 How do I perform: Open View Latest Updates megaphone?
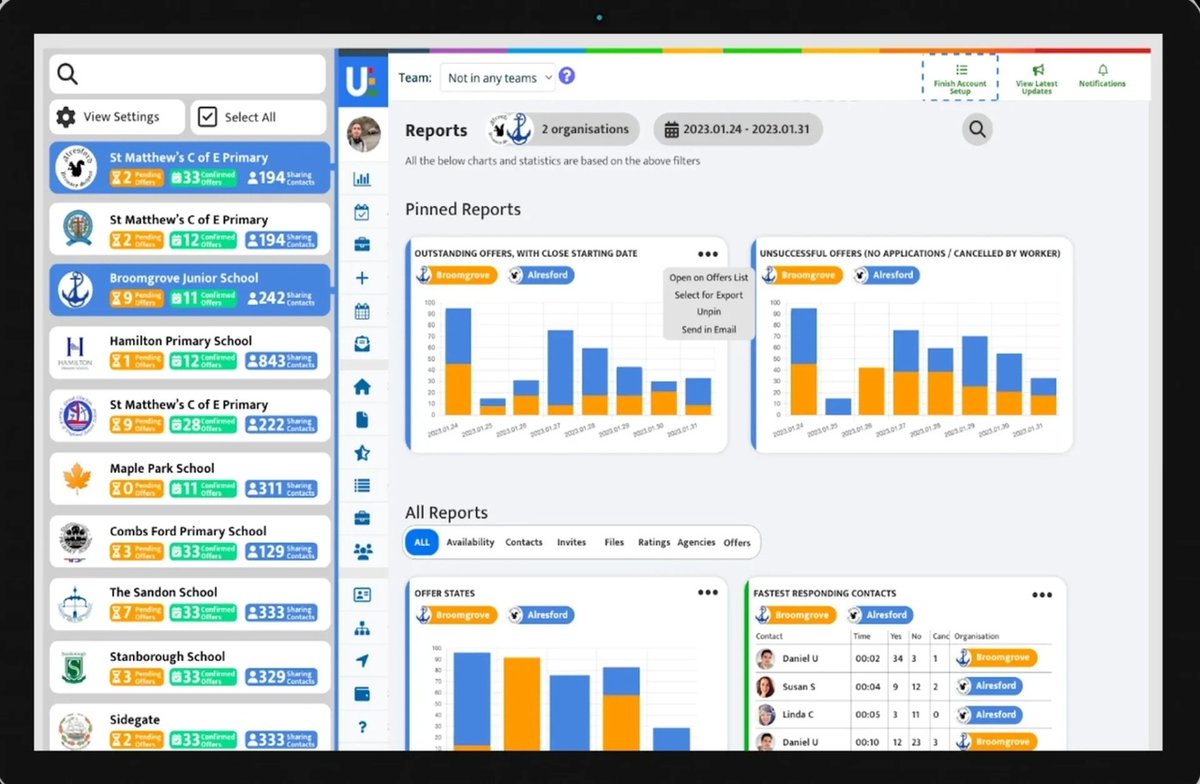[1037, 78]
